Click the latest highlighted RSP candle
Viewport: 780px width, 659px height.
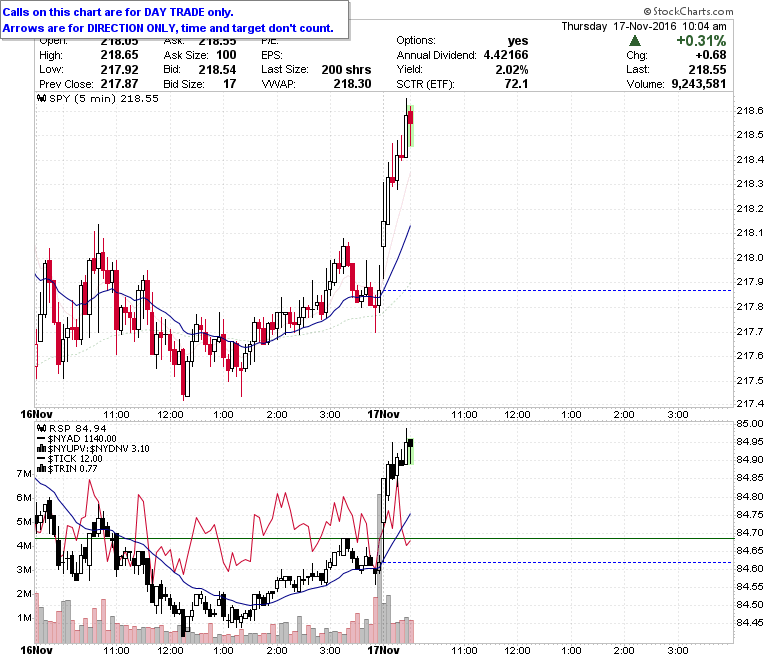(411, 452)
